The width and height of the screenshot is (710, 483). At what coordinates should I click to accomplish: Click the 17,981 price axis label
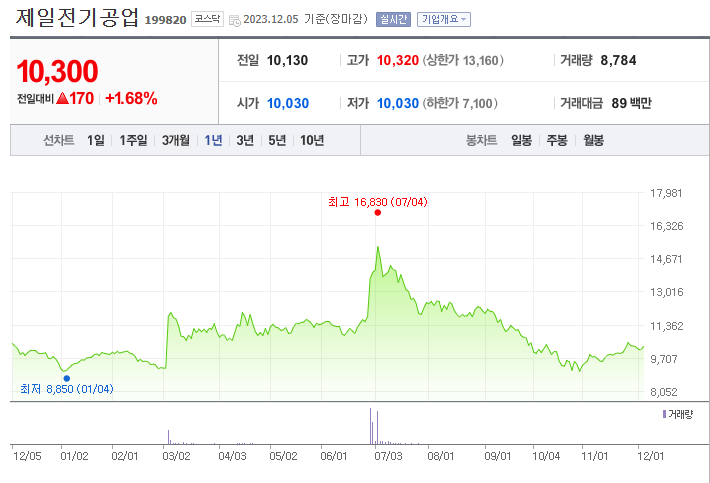(666, 193)
